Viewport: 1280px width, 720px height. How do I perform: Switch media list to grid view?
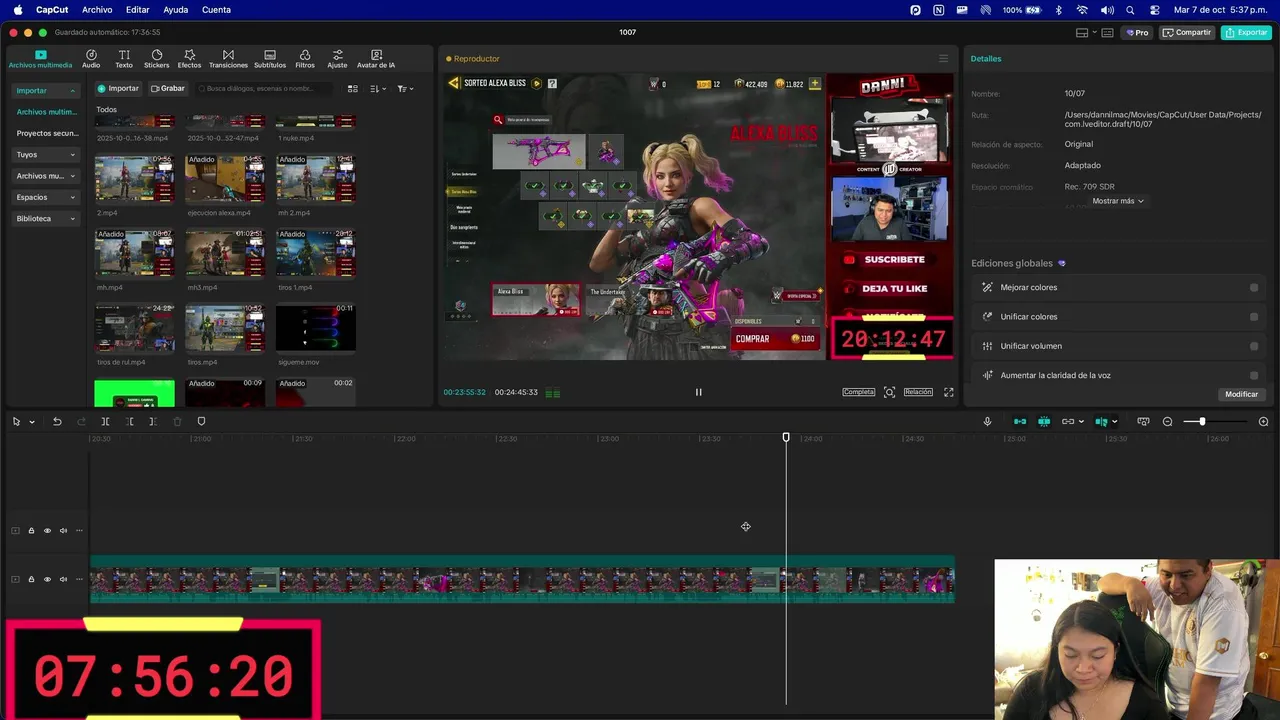pos(352,89)
